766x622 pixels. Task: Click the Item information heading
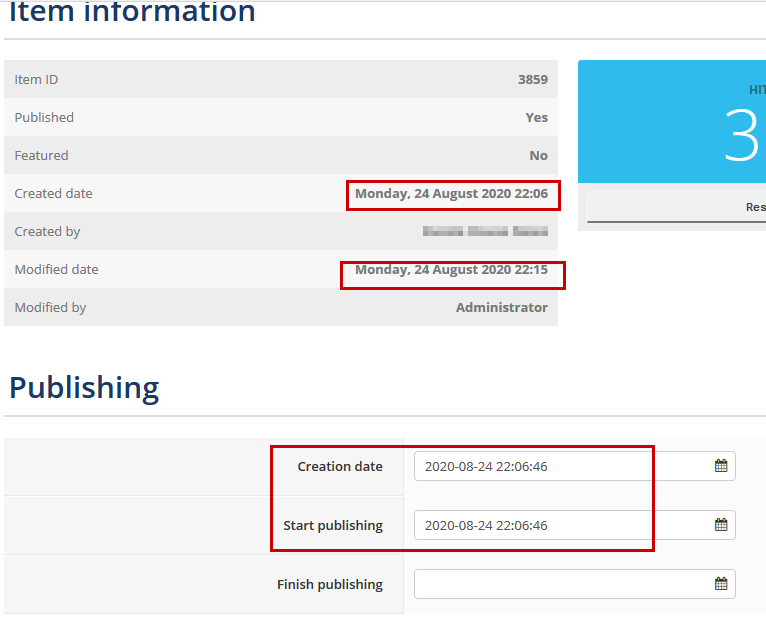click(x=132, y=11)
